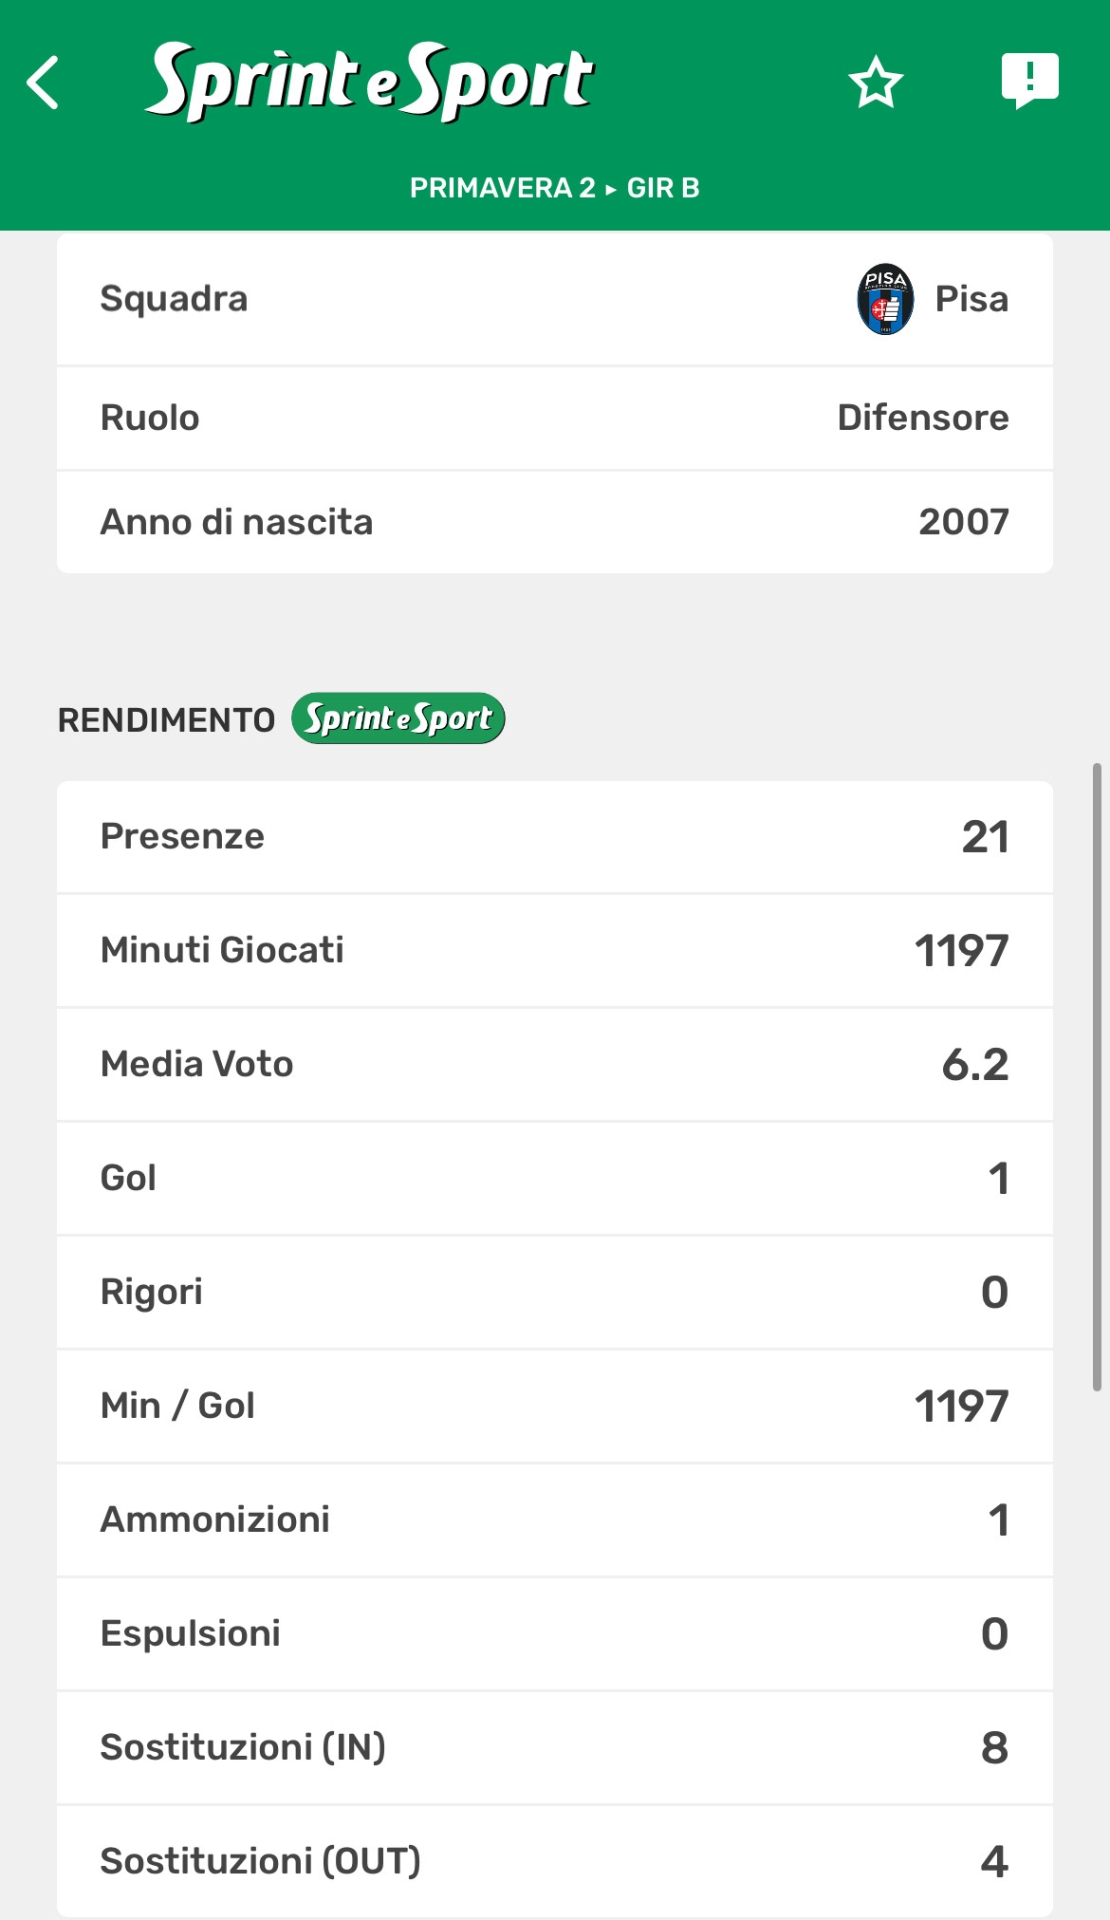
Task: Tap the Sostituzioni (OUT) row
Action: [x=555, y=1861]
